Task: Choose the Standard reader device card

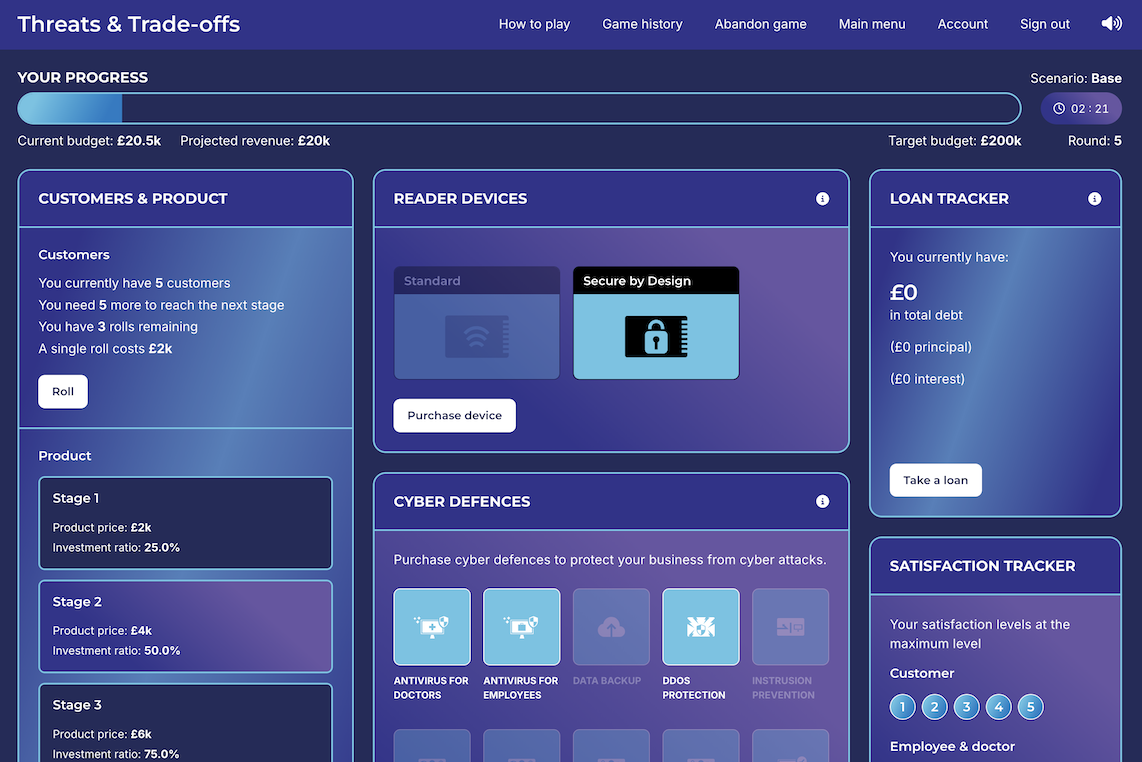Action: tap(476, 323)
